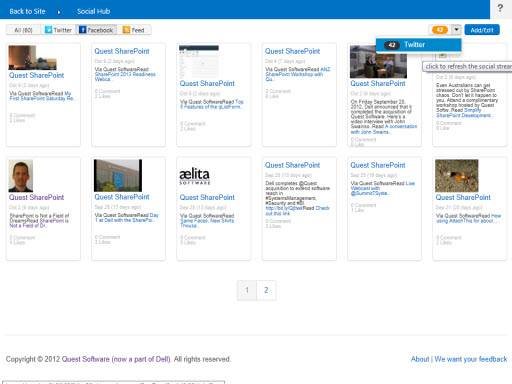Open the insect photo thumbnail
Viewport: 512px width, 384px height.
(x=457, y=176)
